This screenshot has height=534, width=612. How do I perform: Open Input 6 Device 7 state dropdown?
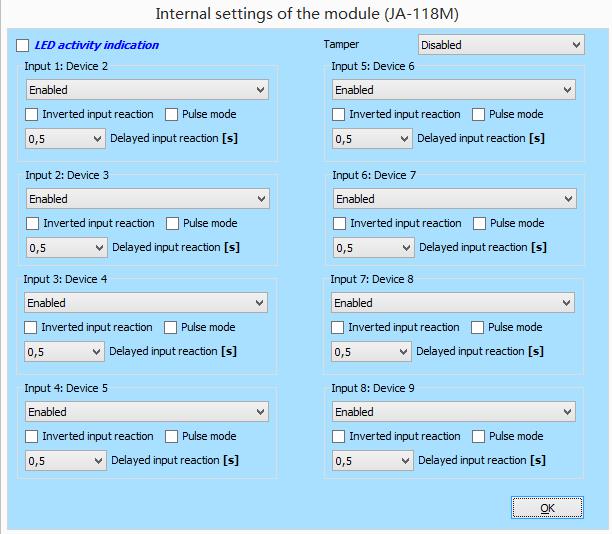click(454, 199)
